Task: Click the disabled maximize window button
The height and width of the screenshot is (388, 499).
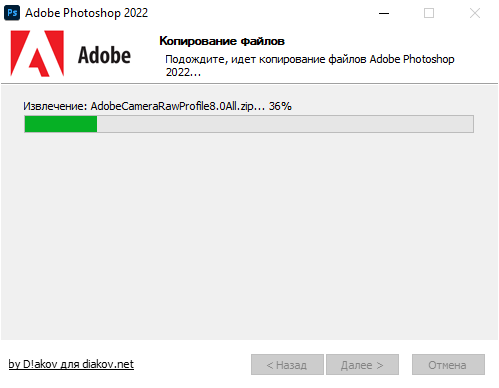Action: click(429, 13)
